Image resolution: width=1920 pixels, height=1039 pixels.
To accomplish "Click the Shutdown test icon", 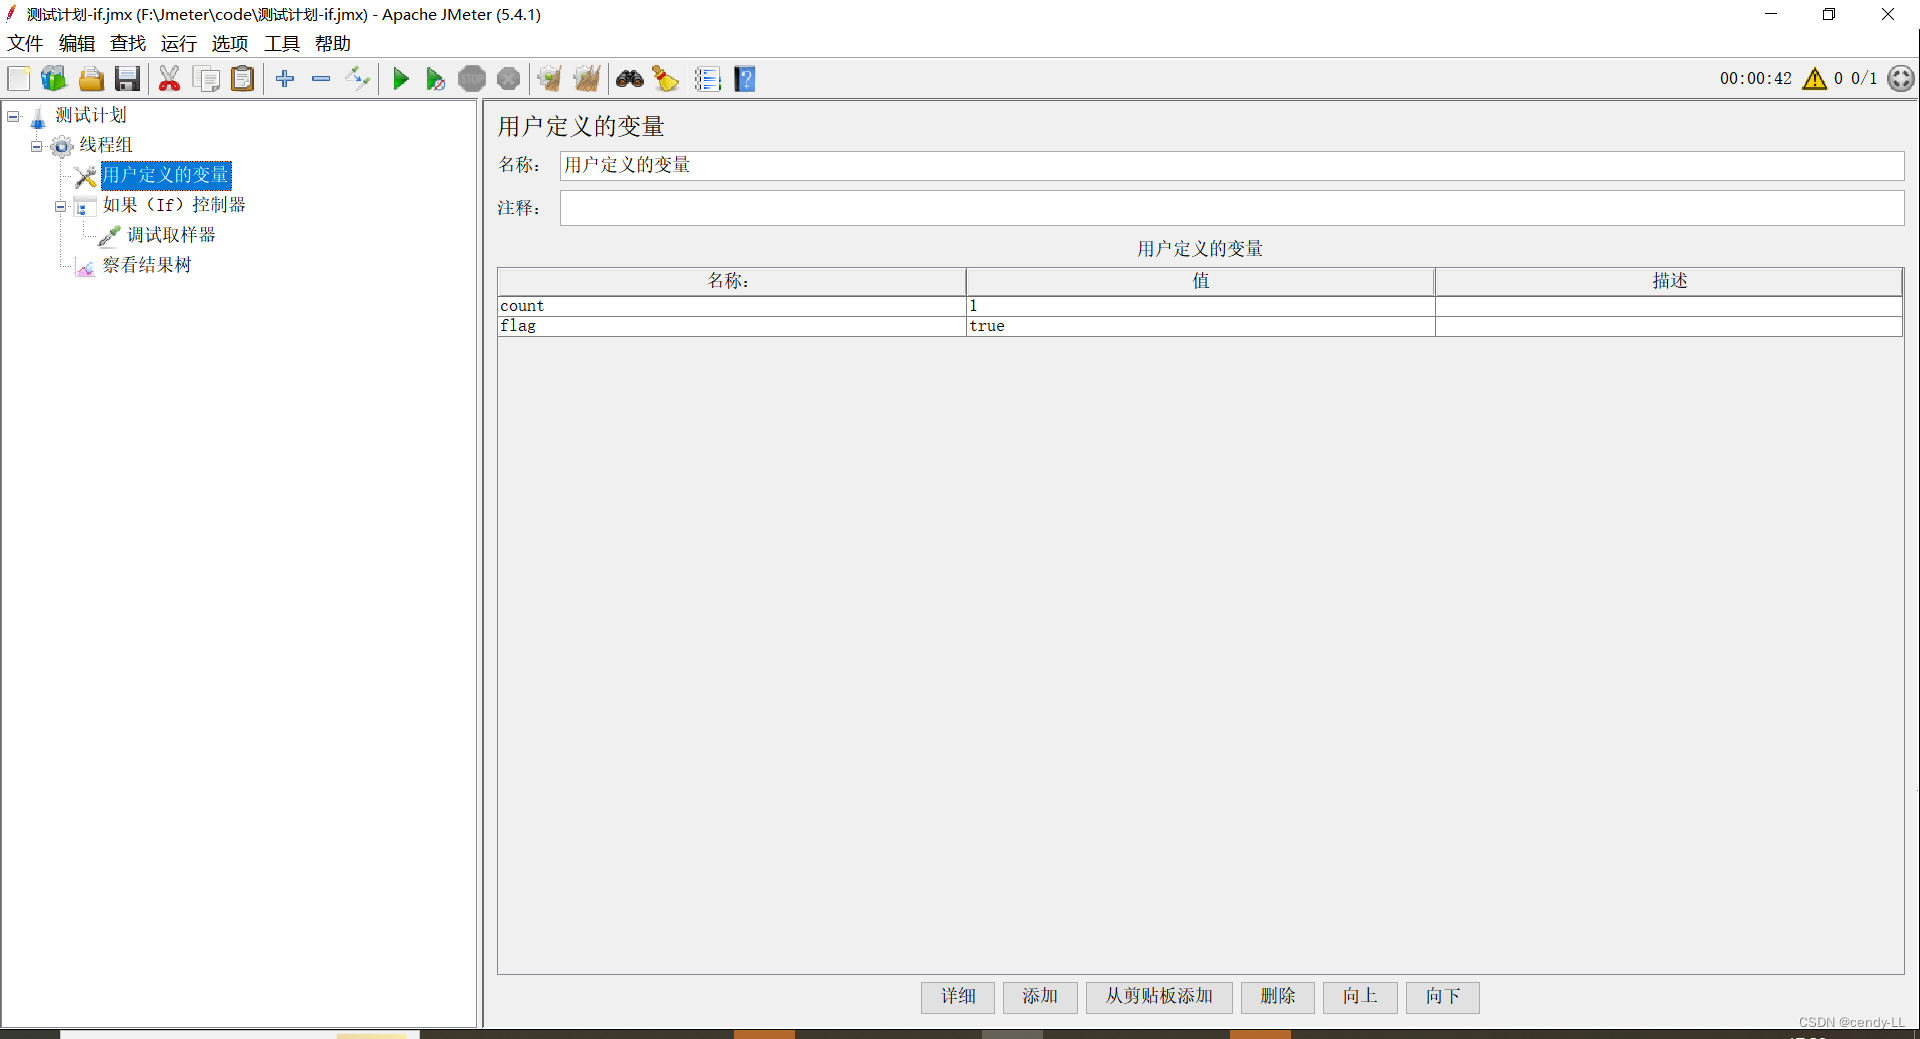I will (x=509, y=79).
